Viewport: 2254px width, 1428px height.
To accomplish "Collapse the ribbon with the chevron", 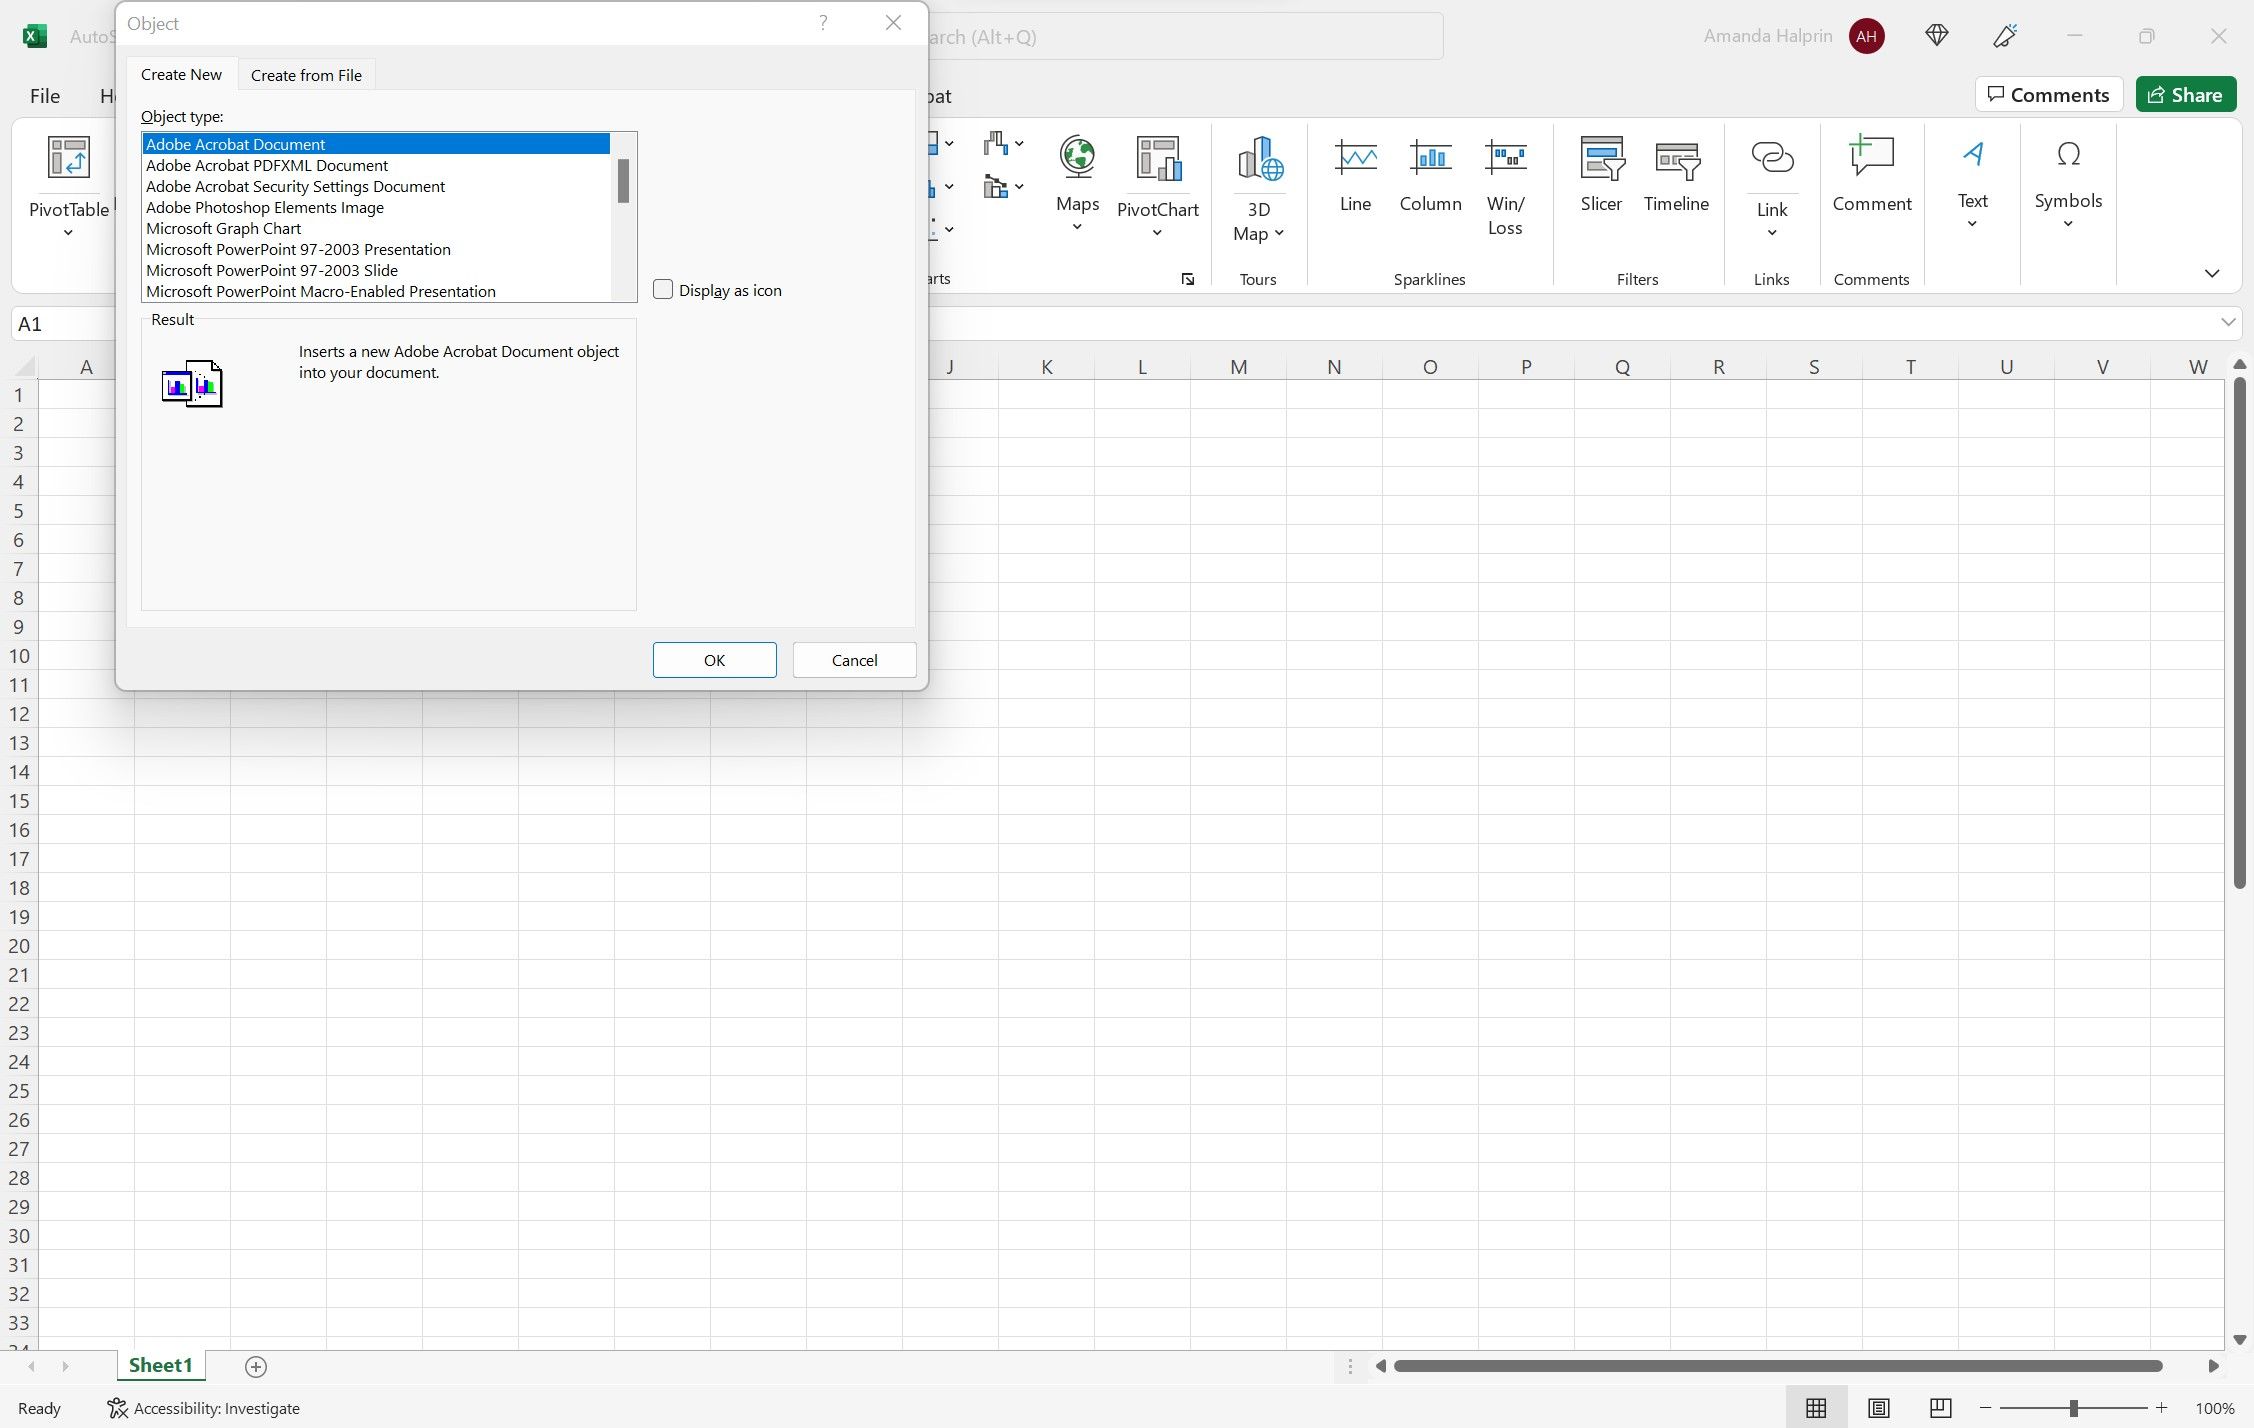I will pos(2211,272).
